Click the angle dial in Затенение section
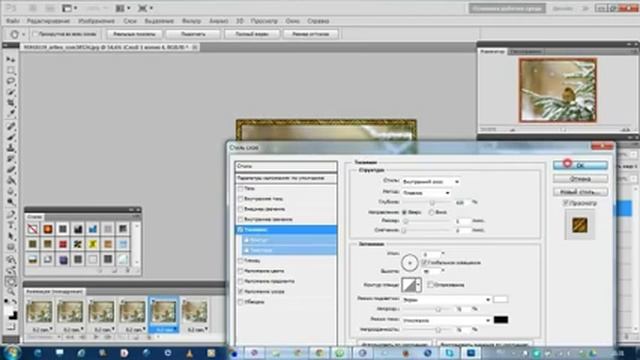Screen dimensions: 640x360 point(409,263)
